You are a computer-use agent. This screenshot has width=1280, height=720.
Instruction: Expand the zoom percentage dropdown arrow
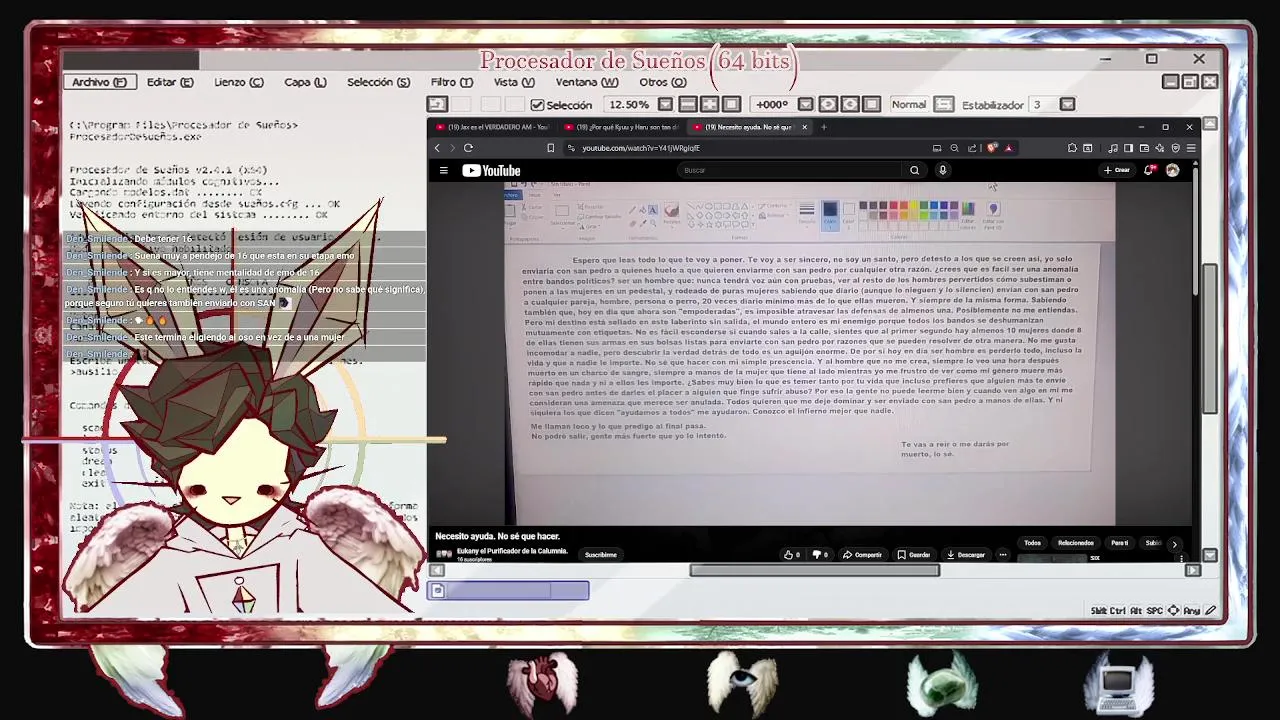pos(665,105)
